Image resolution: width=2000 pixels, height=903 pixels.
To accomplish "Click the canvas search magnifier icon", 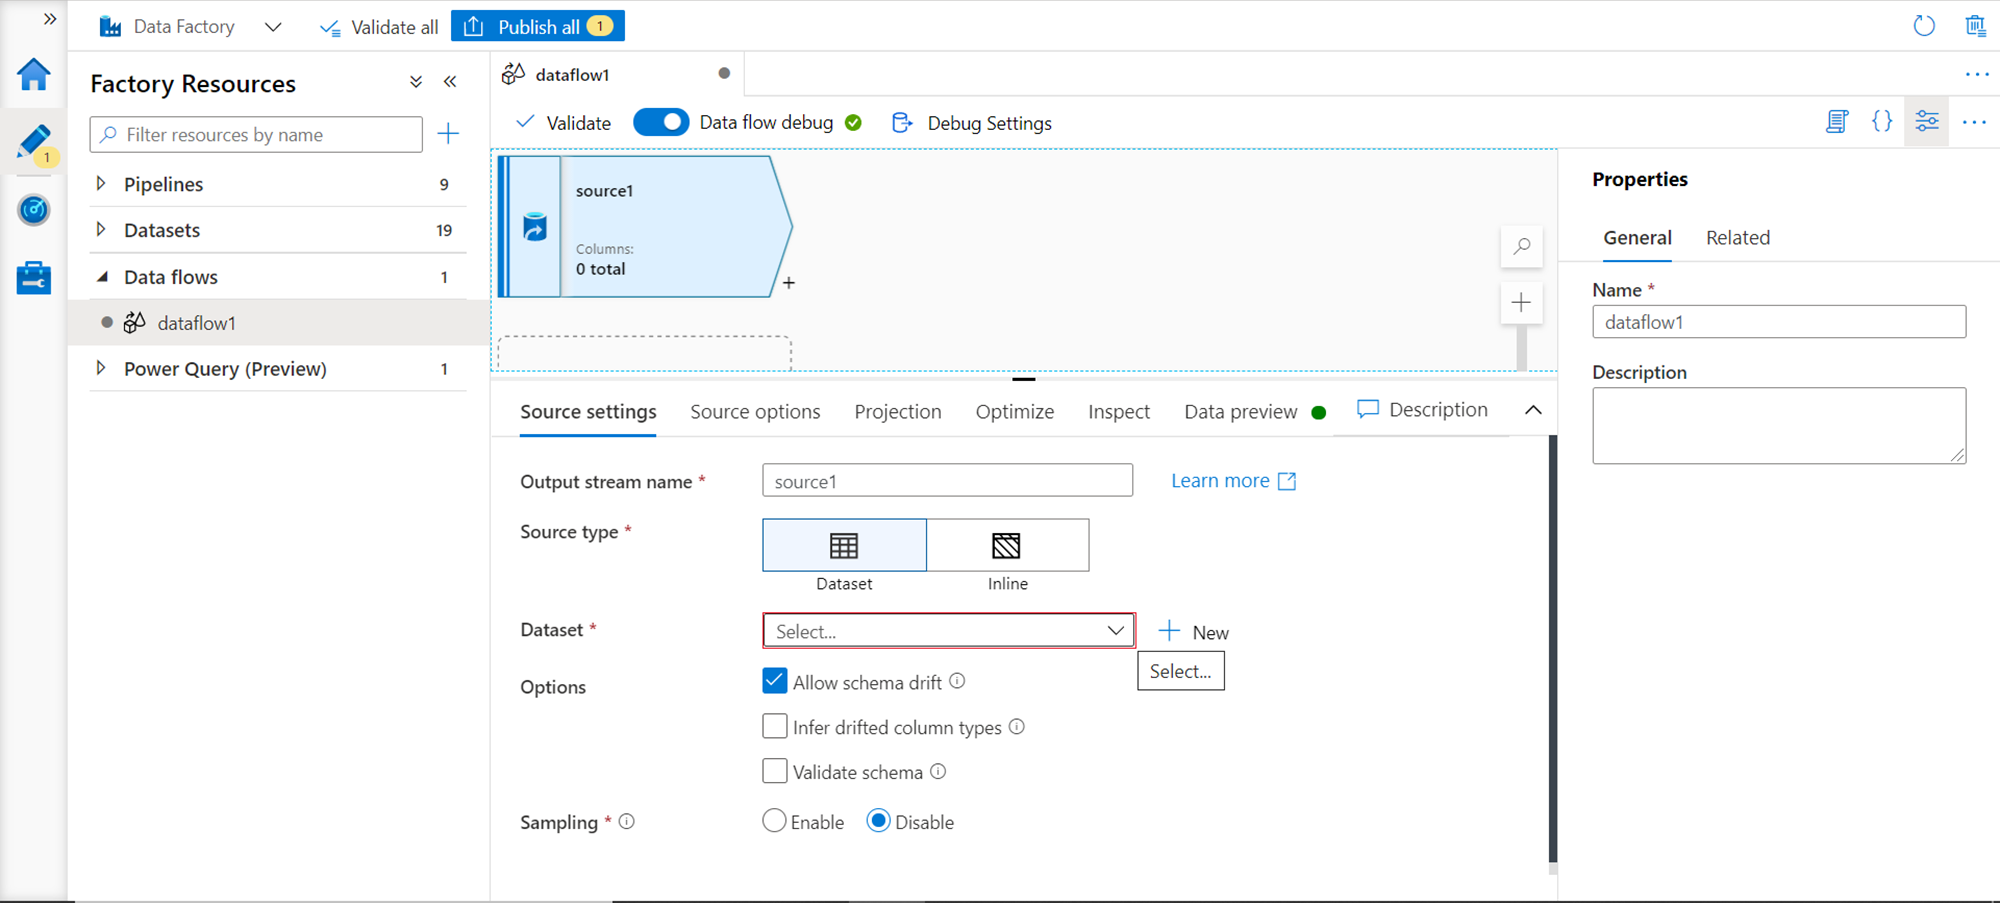I will pyautogui.click(x=1521, y=246).
